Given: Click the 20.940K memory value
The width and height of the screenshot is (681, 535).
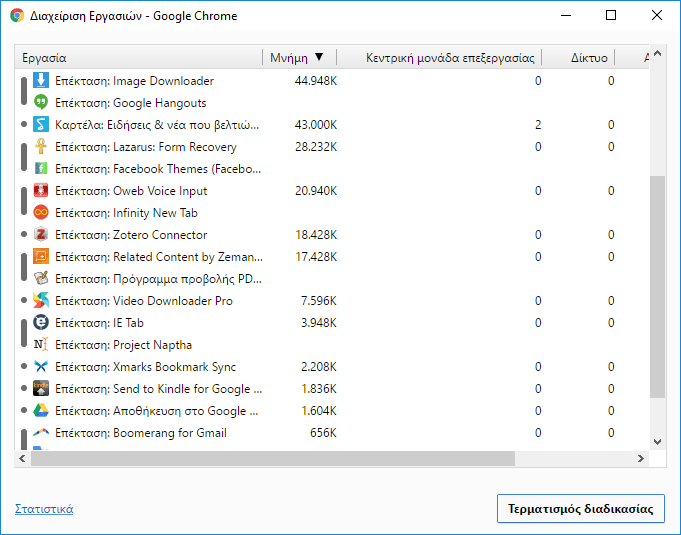Looking at the screenshot, I should [316, 191].
